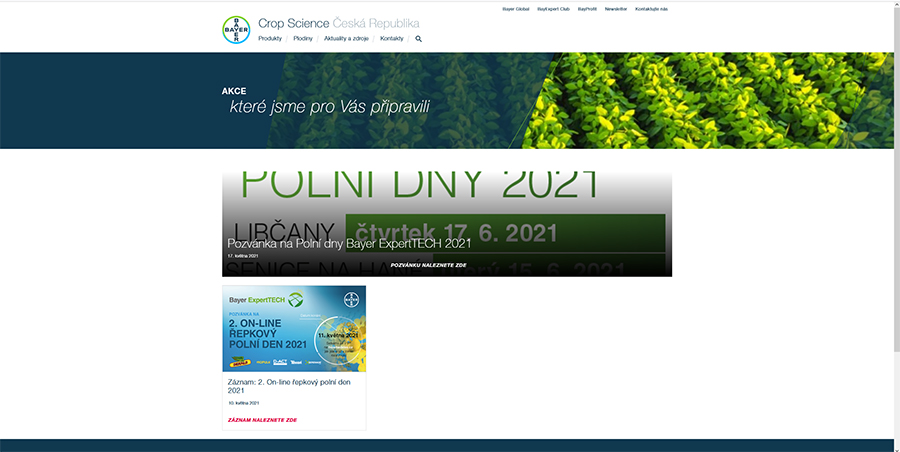
Task: Go to Bayer Global link
Action: pos(515,8)
